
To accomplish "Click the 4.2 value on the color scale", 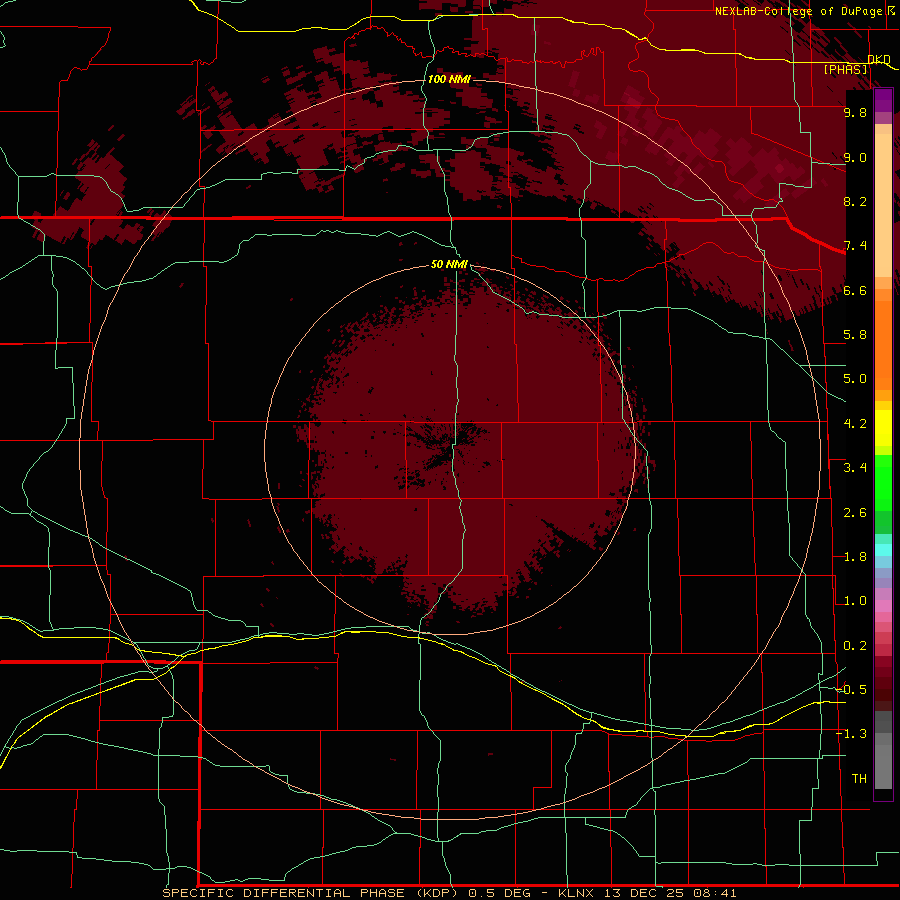I will pos(855,424).
